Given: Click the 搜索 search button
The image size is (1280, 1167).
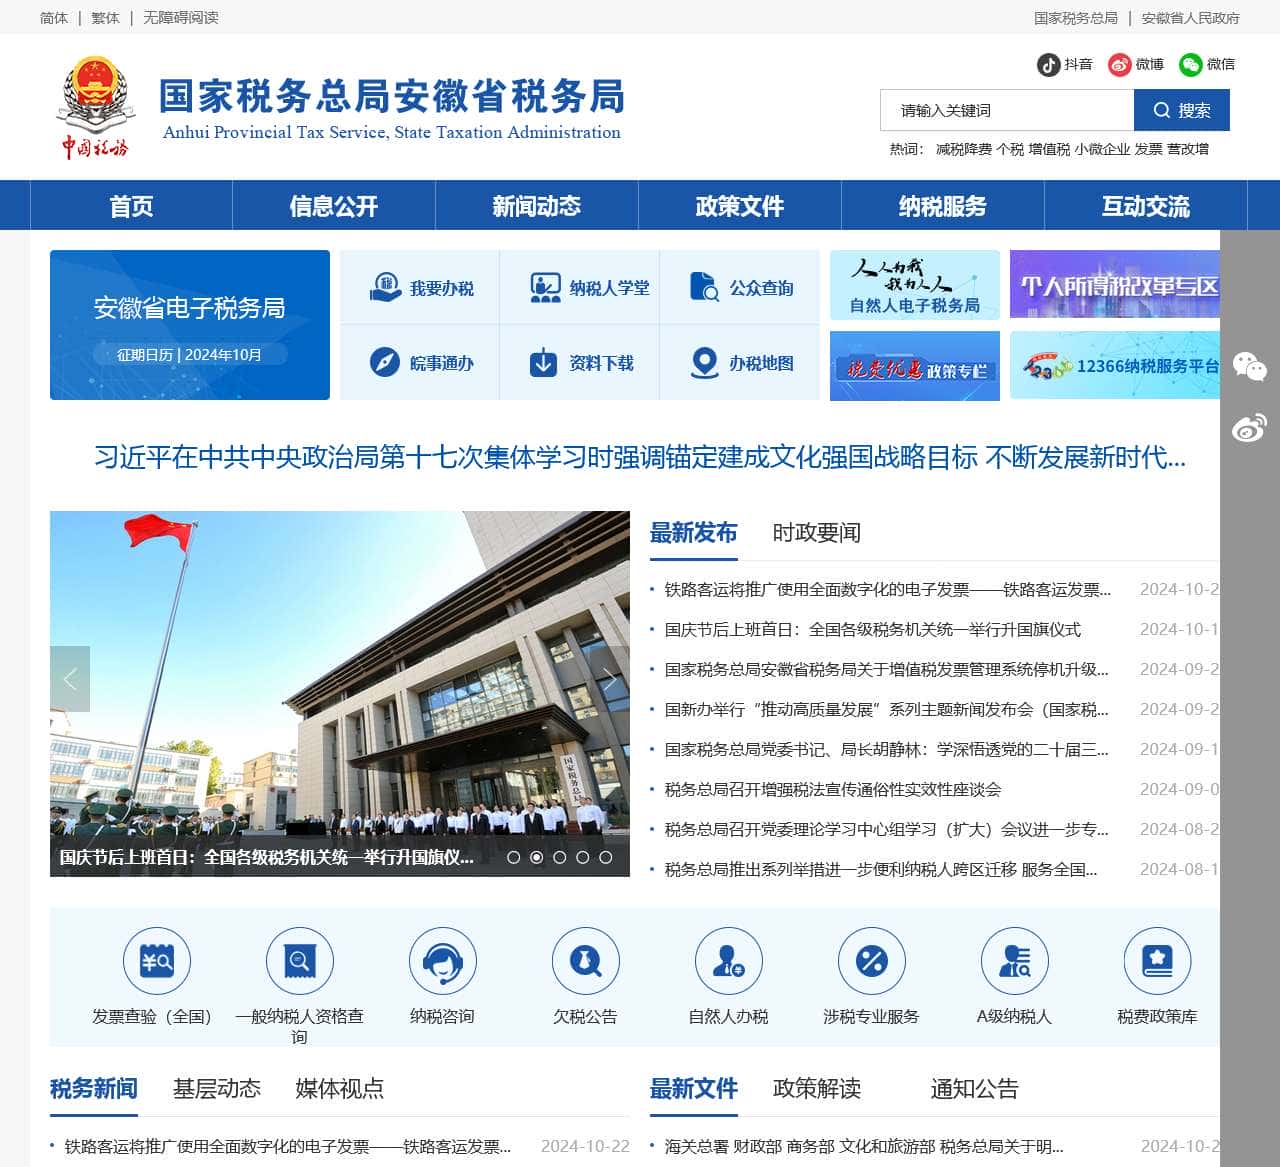Looking at the screenshot, I should coord(1180,110).
